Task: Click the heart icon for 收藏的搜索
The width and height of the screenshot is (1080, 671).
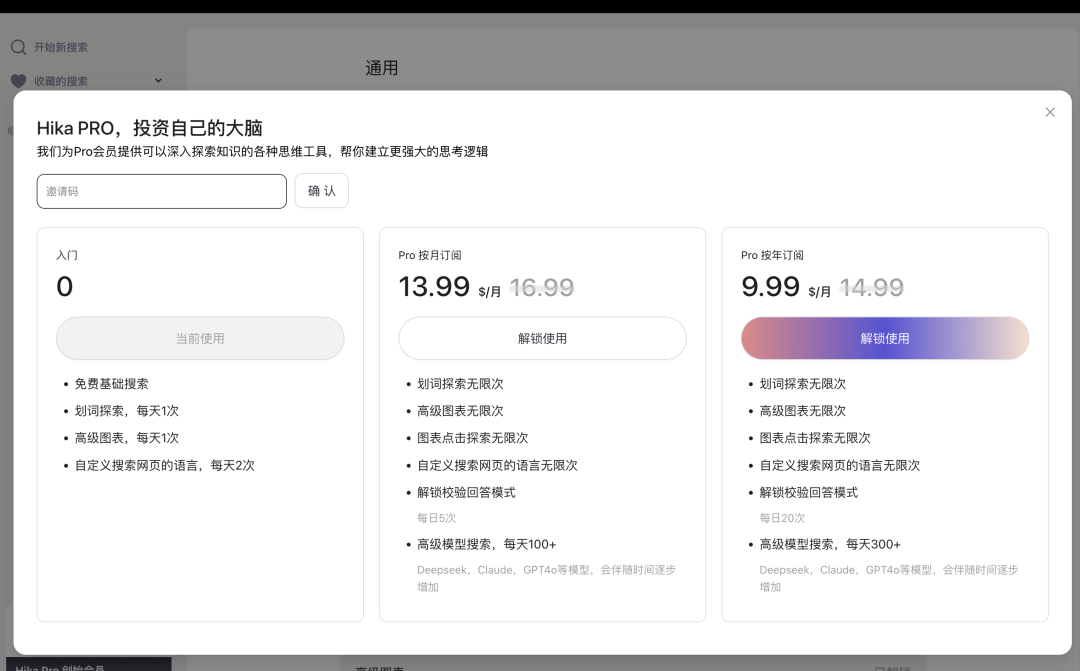Action: point(19,81)
